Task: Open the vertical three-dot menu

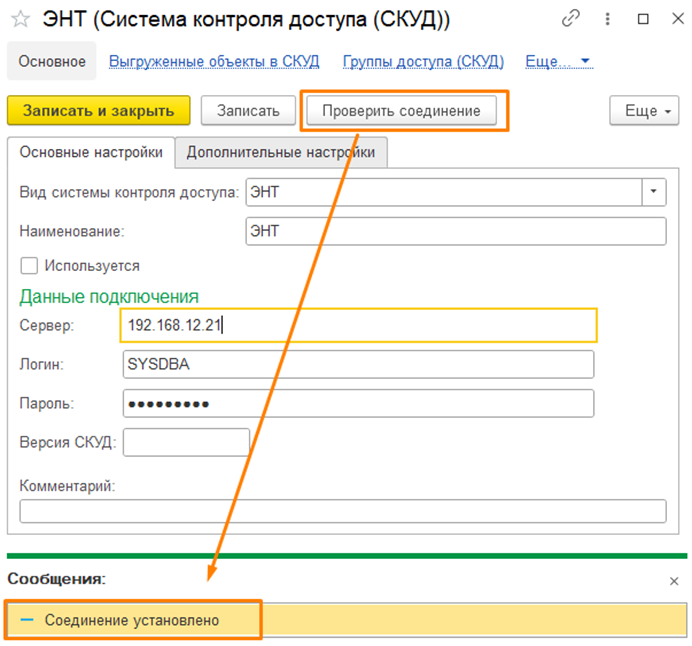Action: click(x=608, y=19)
